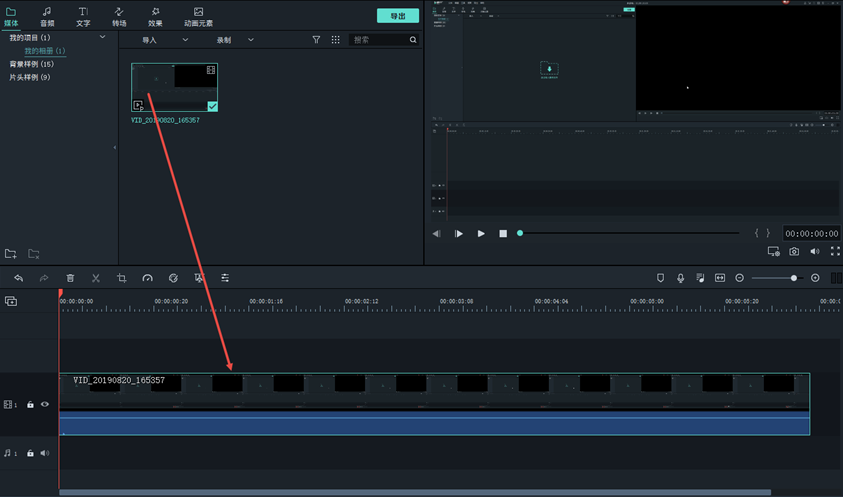The height and width of the screenshot is (497, 843).
Task: Click the play frame-by-frame button
Action: pyautogui.click(x=459, y=233)
